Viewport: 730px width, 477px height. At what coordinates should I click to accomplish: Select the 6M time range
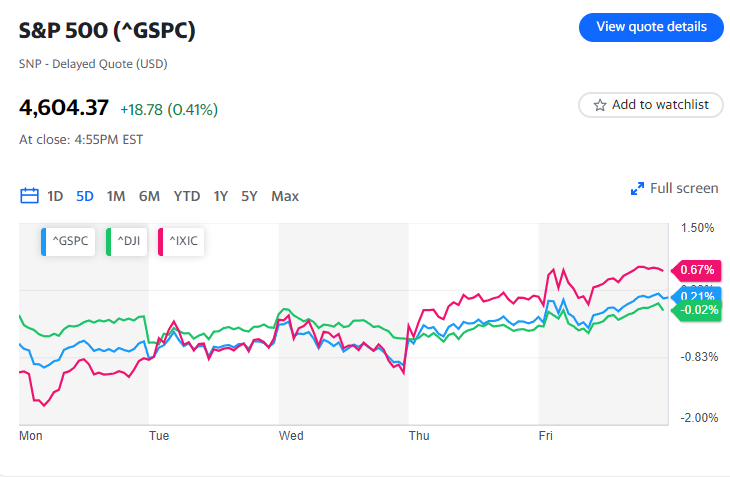(149, 196)
